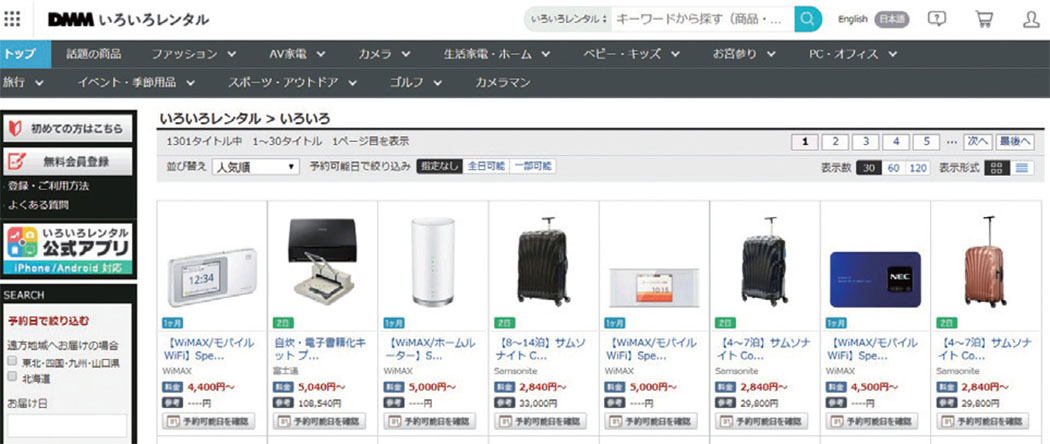Open the apps grid menu icon

click(x=12, y=19)
